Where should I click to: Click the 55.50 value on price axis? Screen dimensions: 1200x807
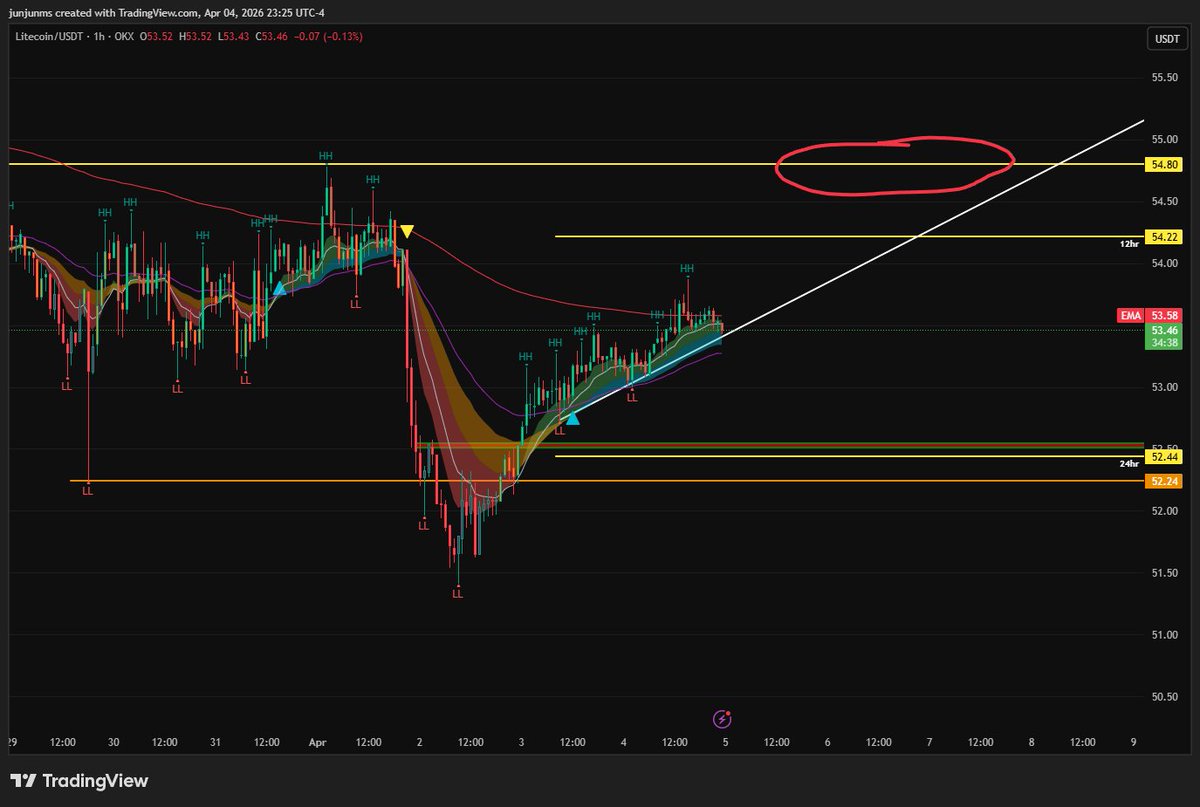tap(1163, 78)
